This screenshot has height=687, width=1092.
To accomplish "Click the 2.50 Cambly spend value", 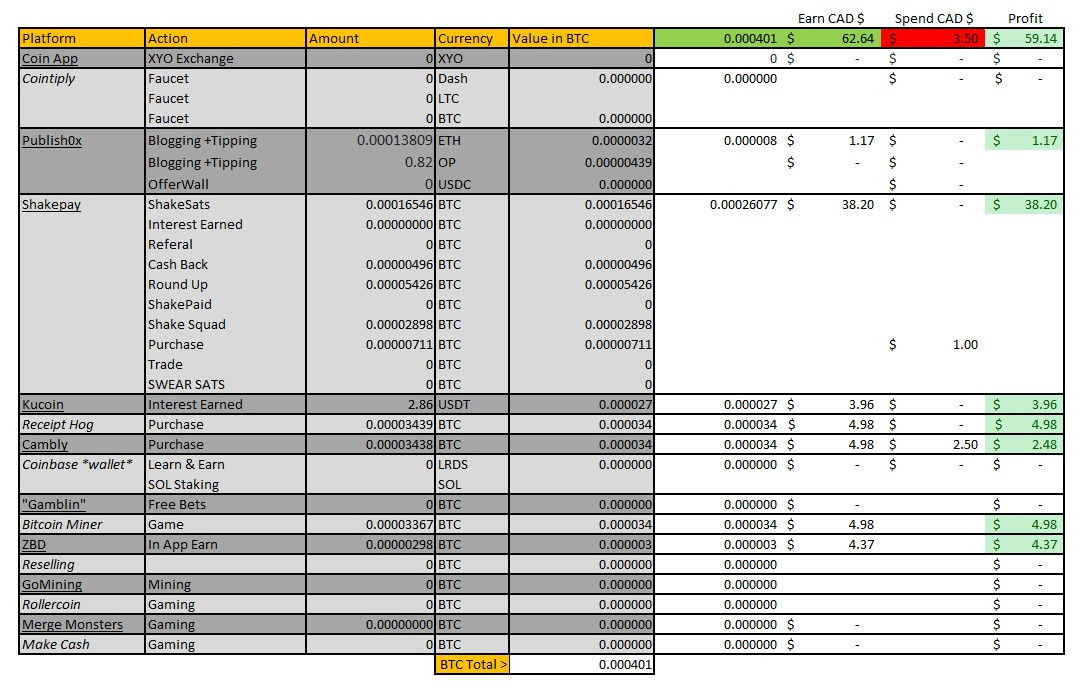I will (x=965, y=444).
